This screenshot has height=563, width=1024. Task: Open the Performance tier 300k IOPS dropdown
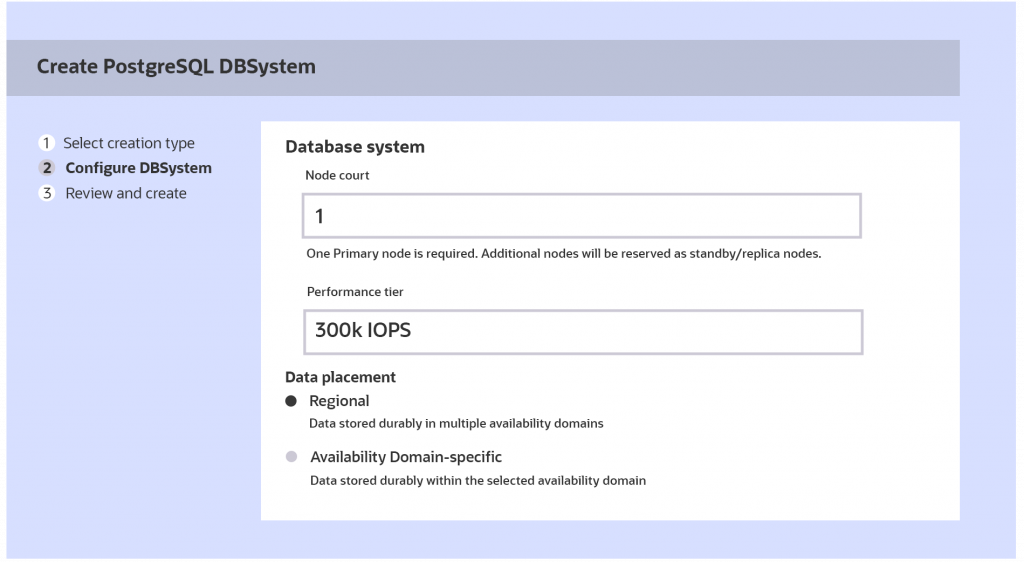click(583, 332)
